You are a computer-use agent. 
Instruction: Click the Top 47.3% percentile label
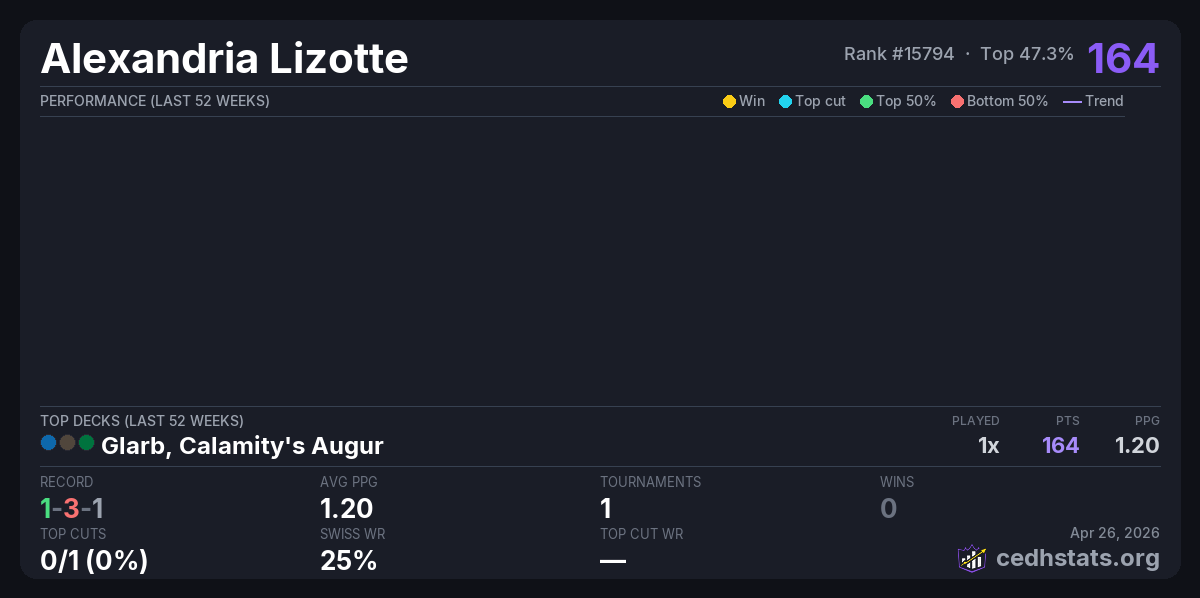click(x=1027, y=54)
